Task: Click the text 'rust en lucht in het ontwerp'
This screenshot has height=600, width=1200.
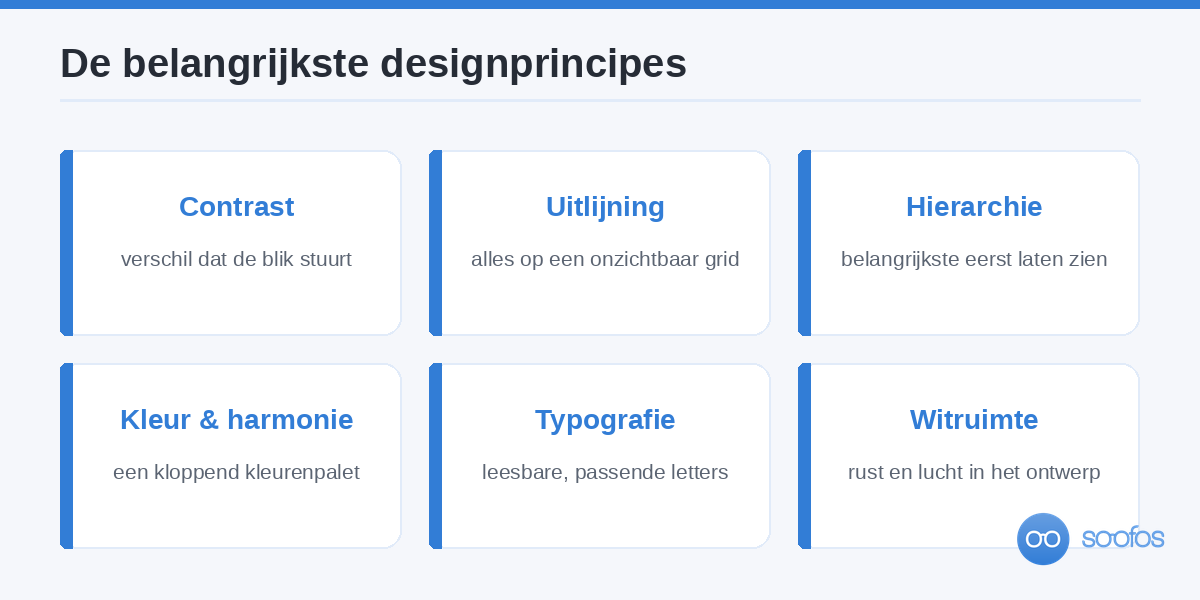Action: click(x=974, y=472)
